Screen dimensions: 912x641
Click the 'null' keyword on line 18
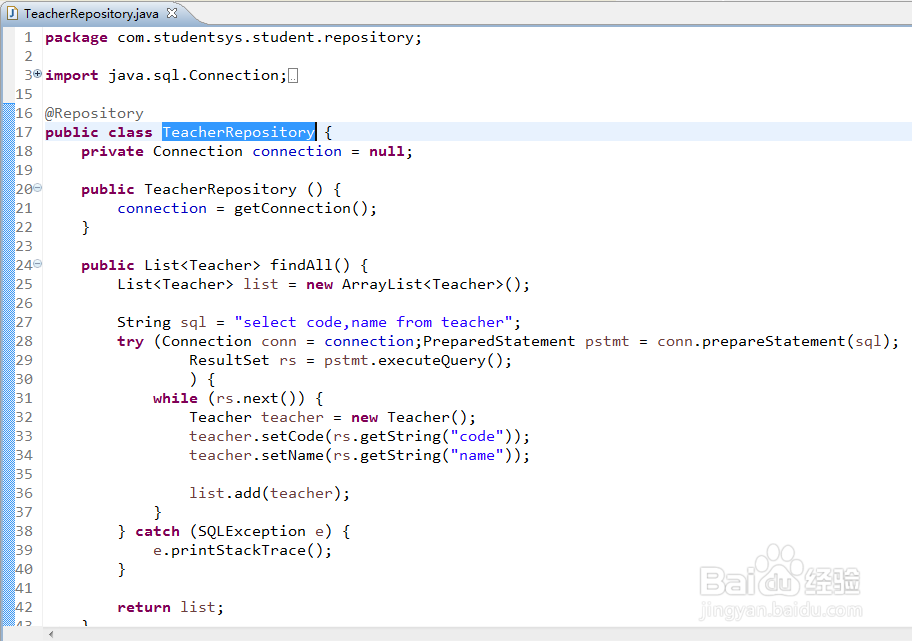(x=386, y=152)
